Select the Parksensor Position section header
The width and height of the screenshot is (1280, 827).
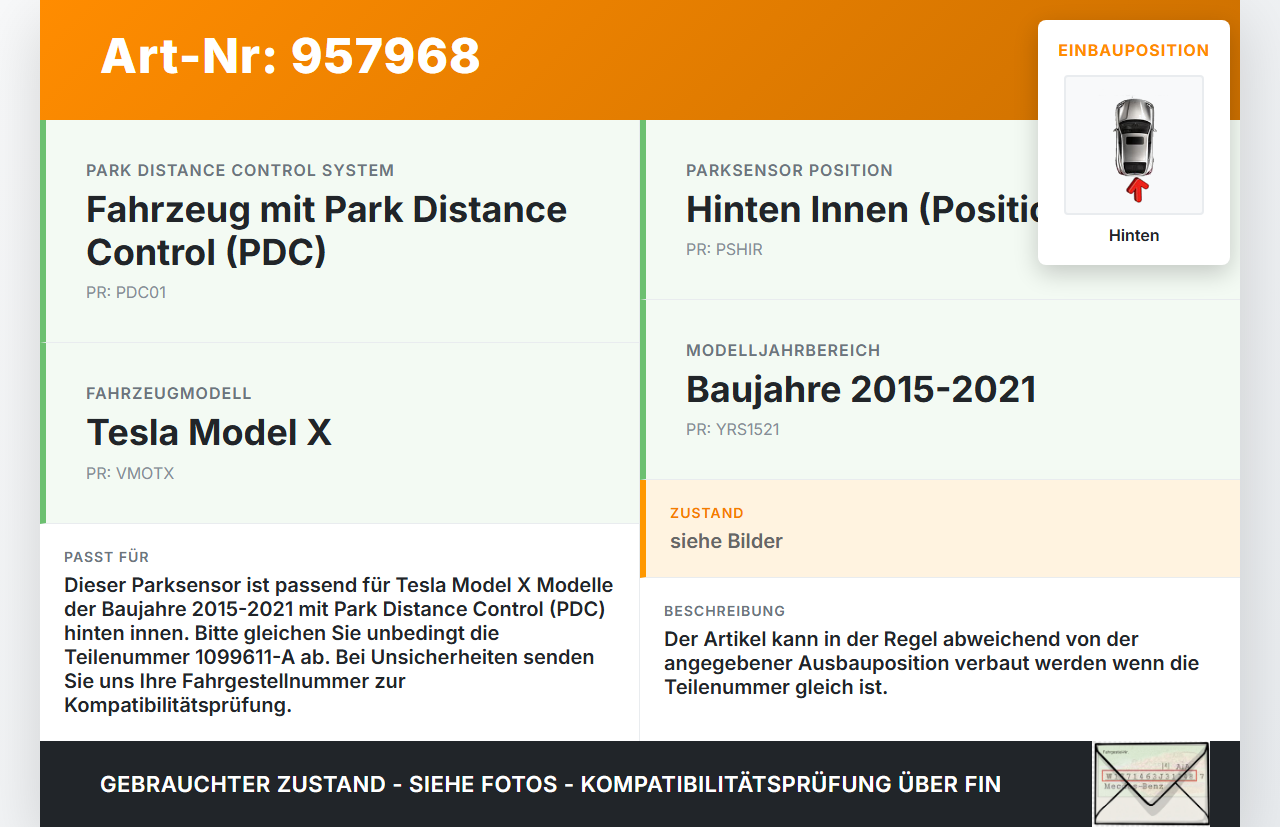[789, 170]
